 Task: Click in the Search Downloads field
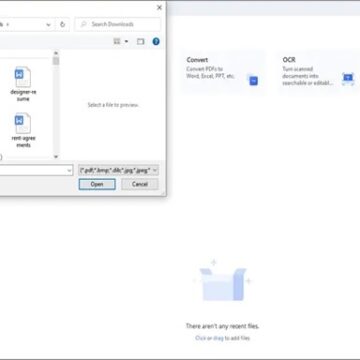click(117, 24)
